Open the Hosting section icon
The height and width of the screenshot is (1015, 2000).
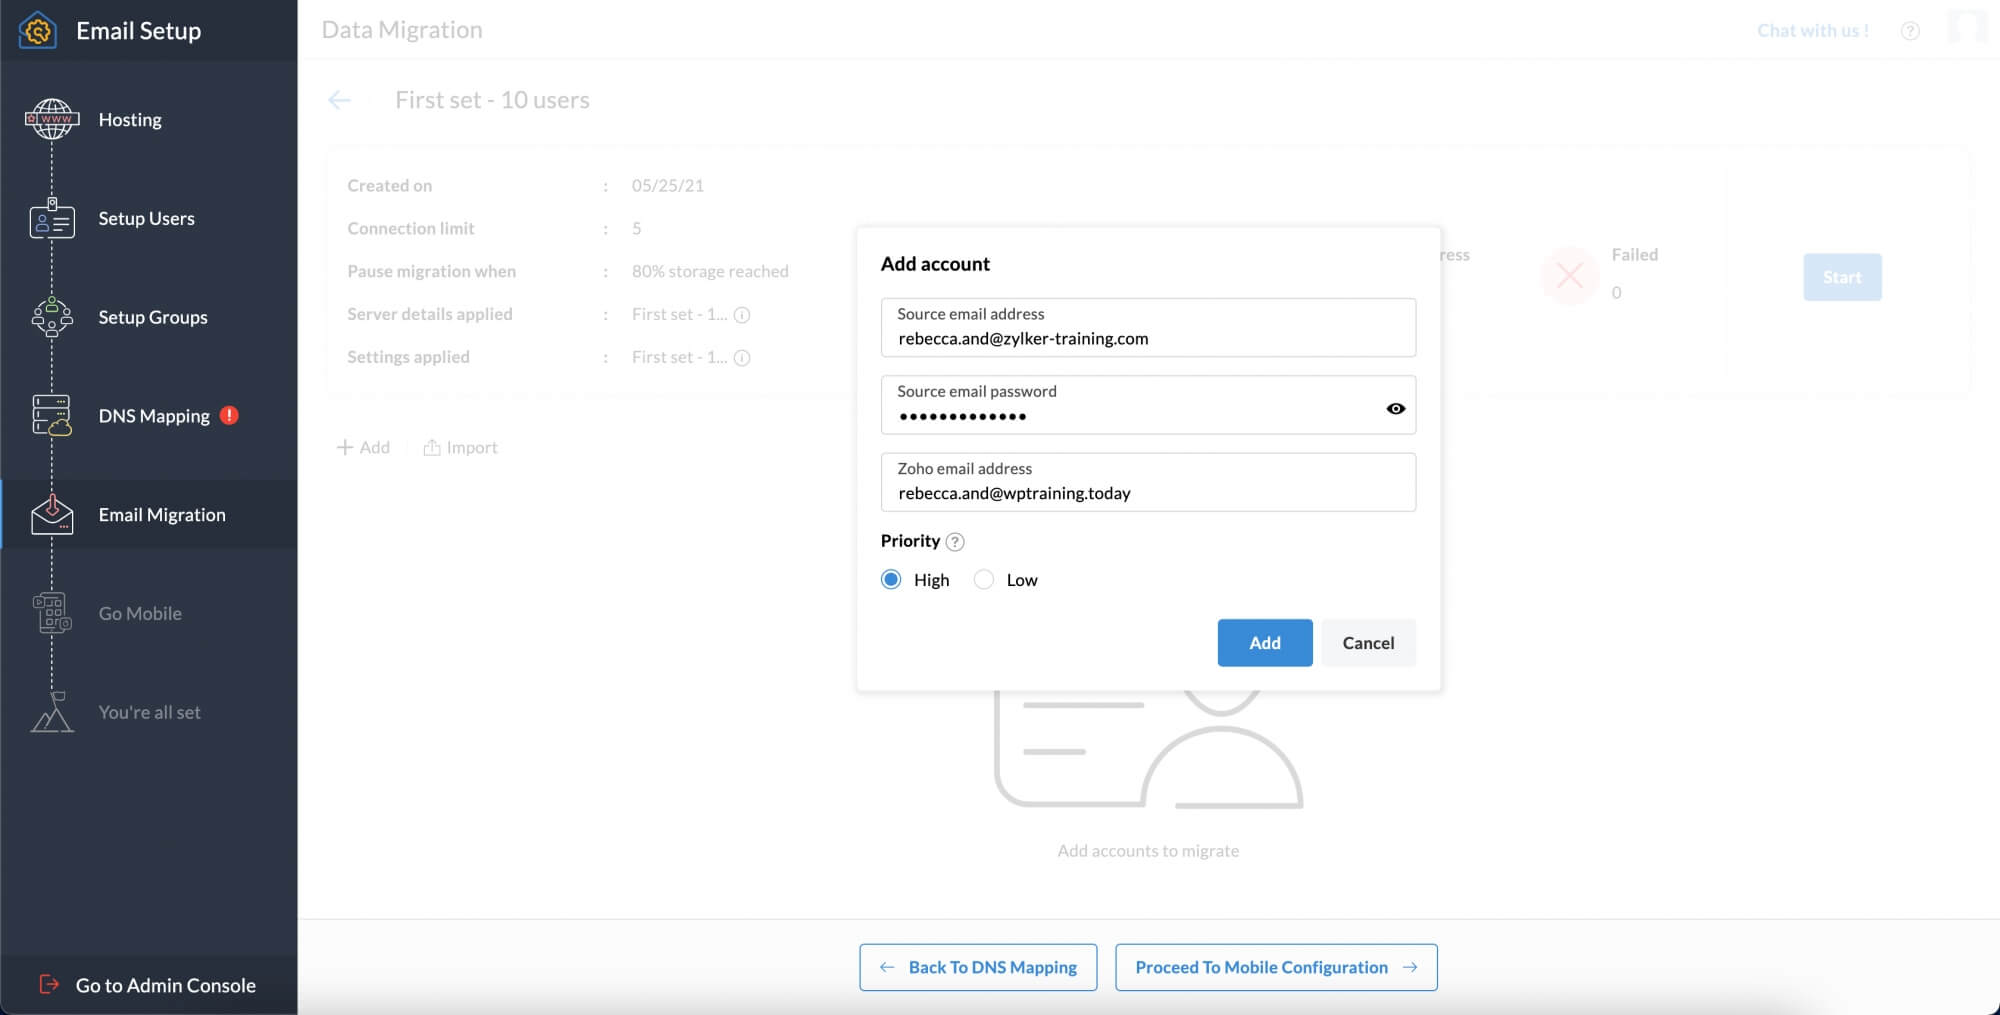(x=51, y=119)
